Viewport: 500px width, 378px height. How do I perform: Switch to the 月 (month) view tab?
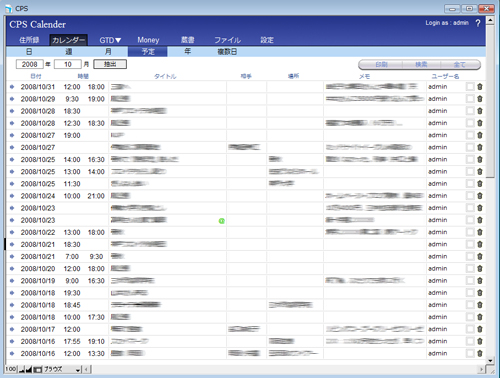coord(108,52)
